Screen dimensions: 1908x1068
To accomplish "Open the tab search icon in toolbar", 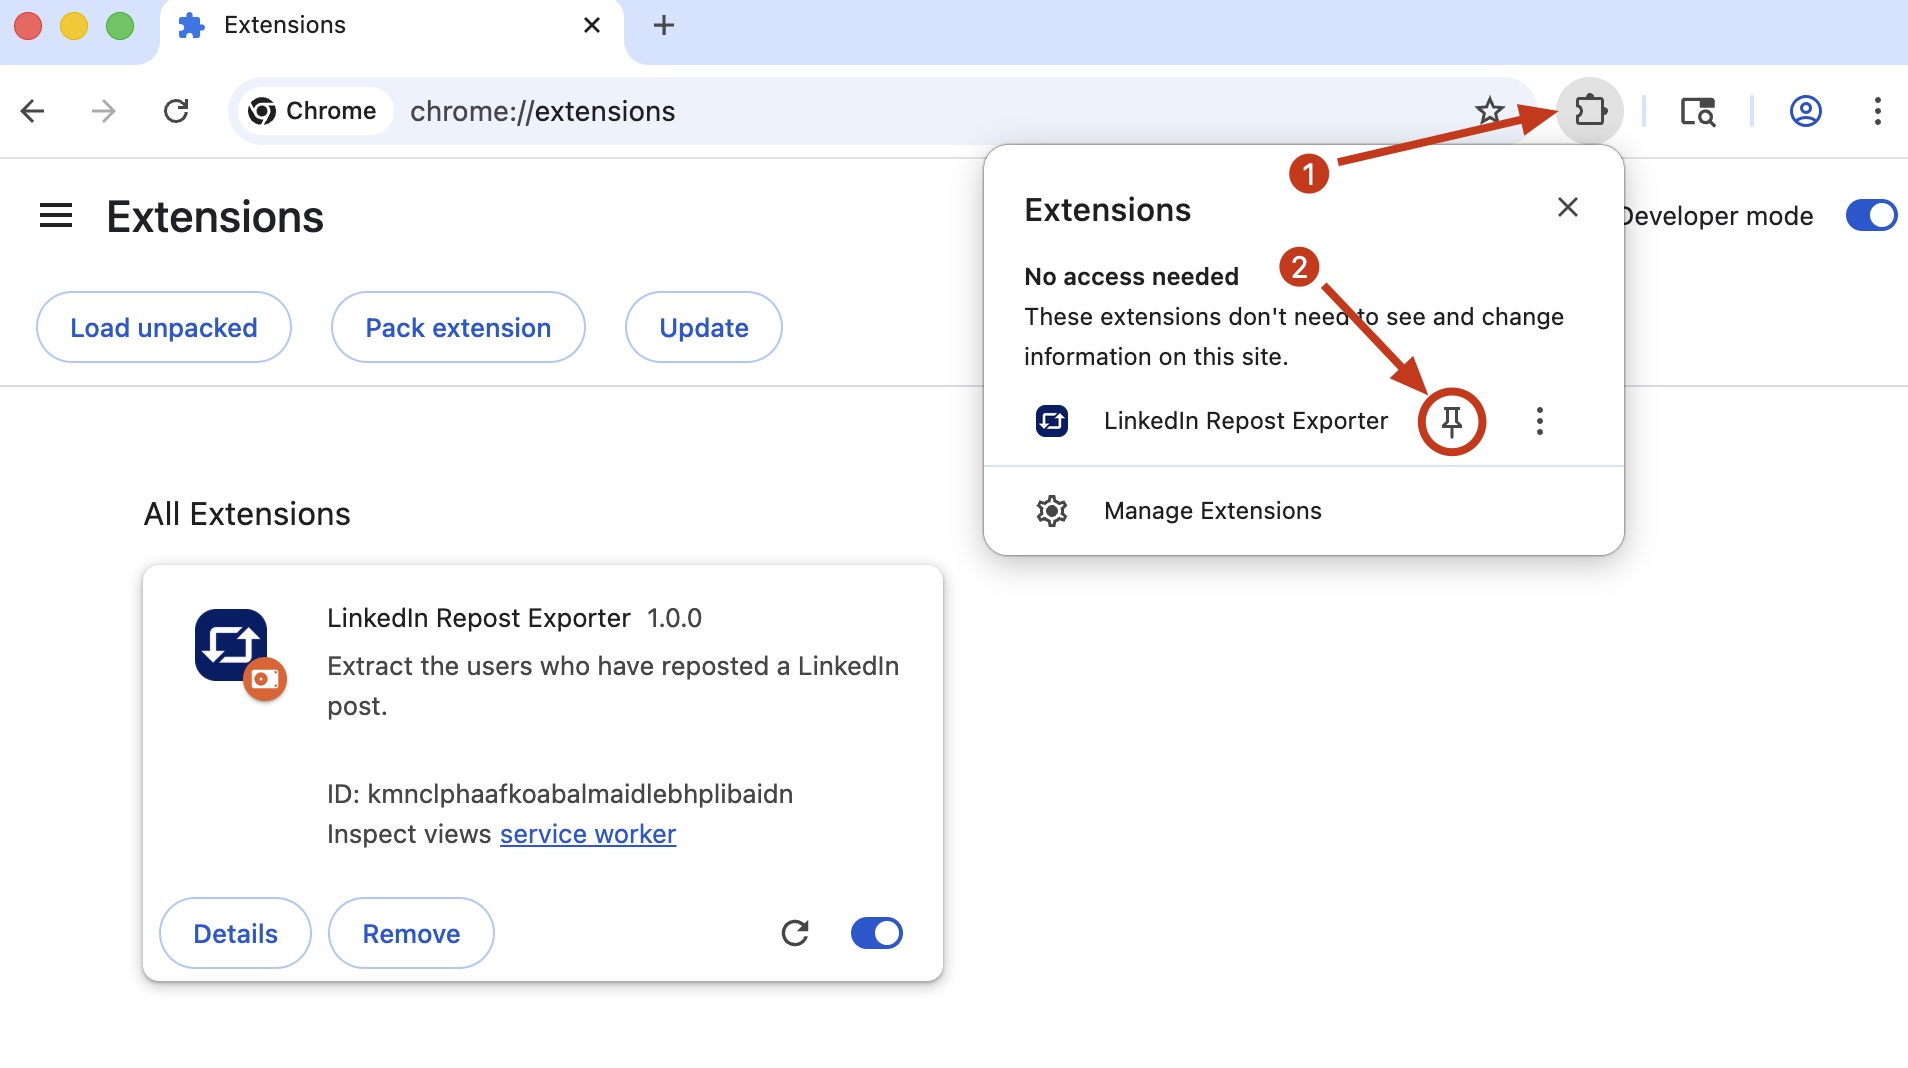I will pos(1698,111).
